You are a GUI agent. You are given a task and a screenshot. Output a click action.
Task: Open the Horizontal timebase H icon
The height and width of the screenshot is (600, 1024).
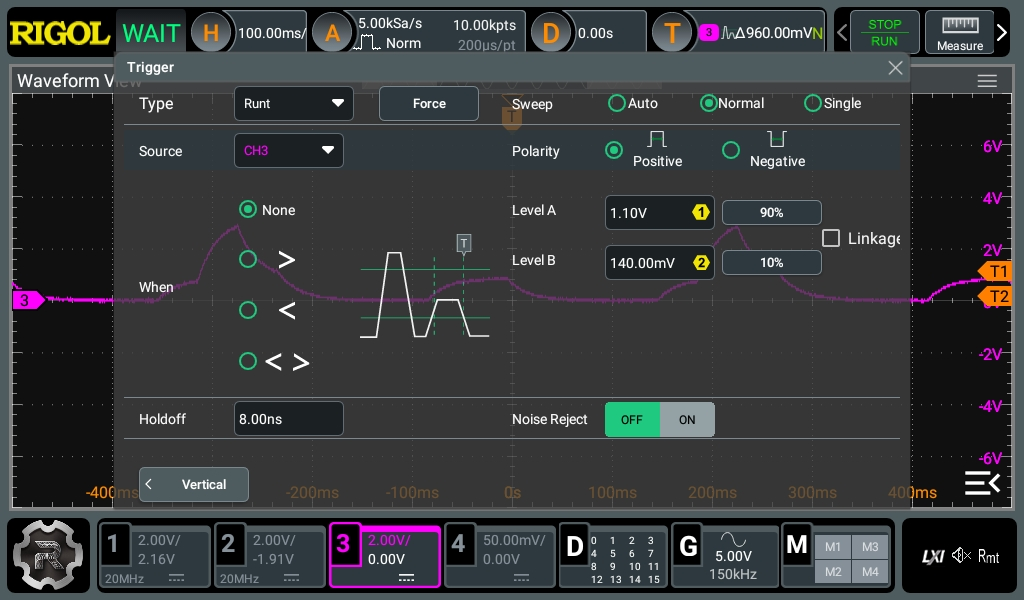pyautogui.click(x=211, y=33)
